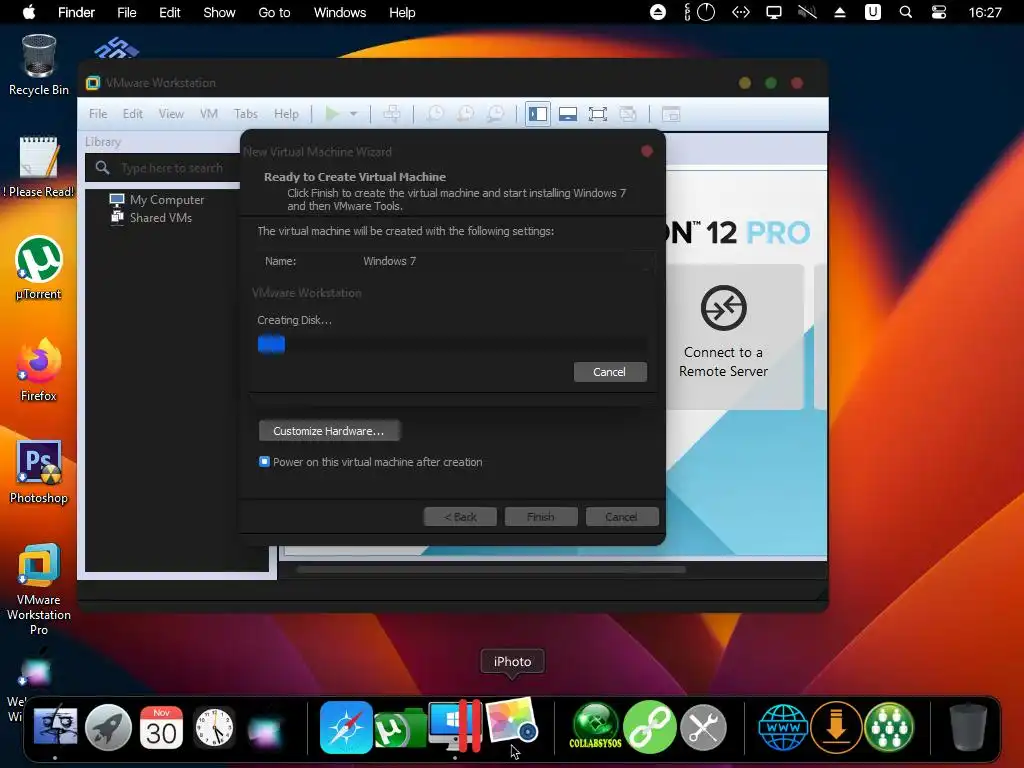This screenshot has height=768, width=1024.
Task: Cancel the Creating Disk progress
Action: [x=610, y=372]
